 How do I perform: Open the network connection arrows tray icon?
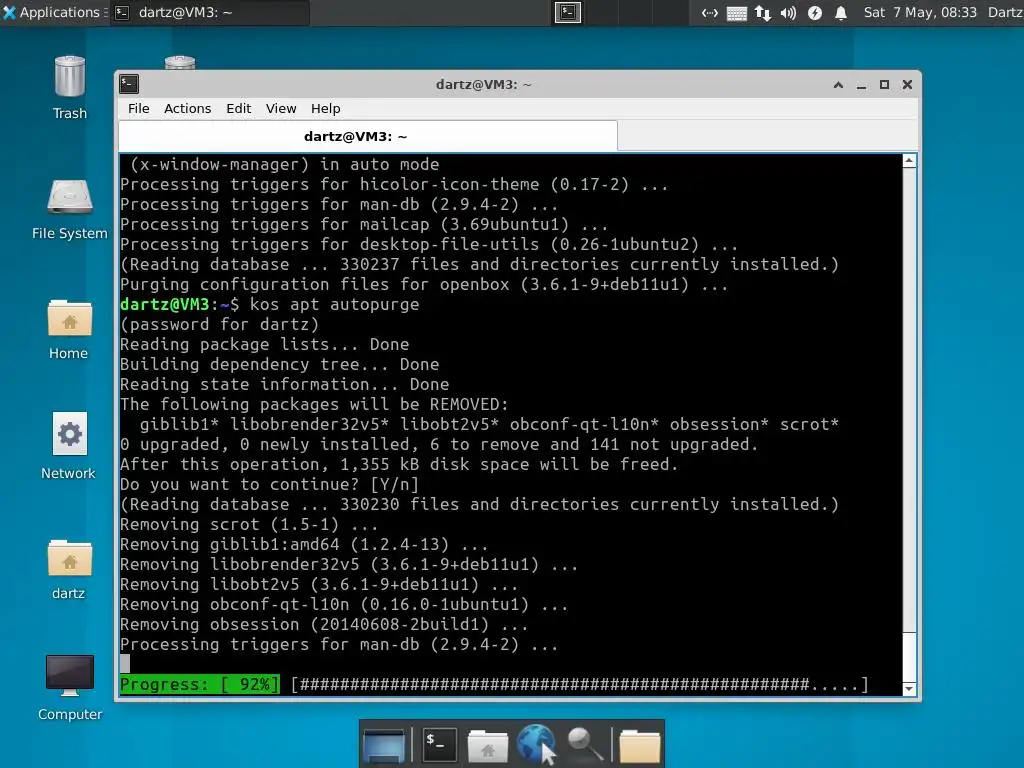[x=709, y=13]
